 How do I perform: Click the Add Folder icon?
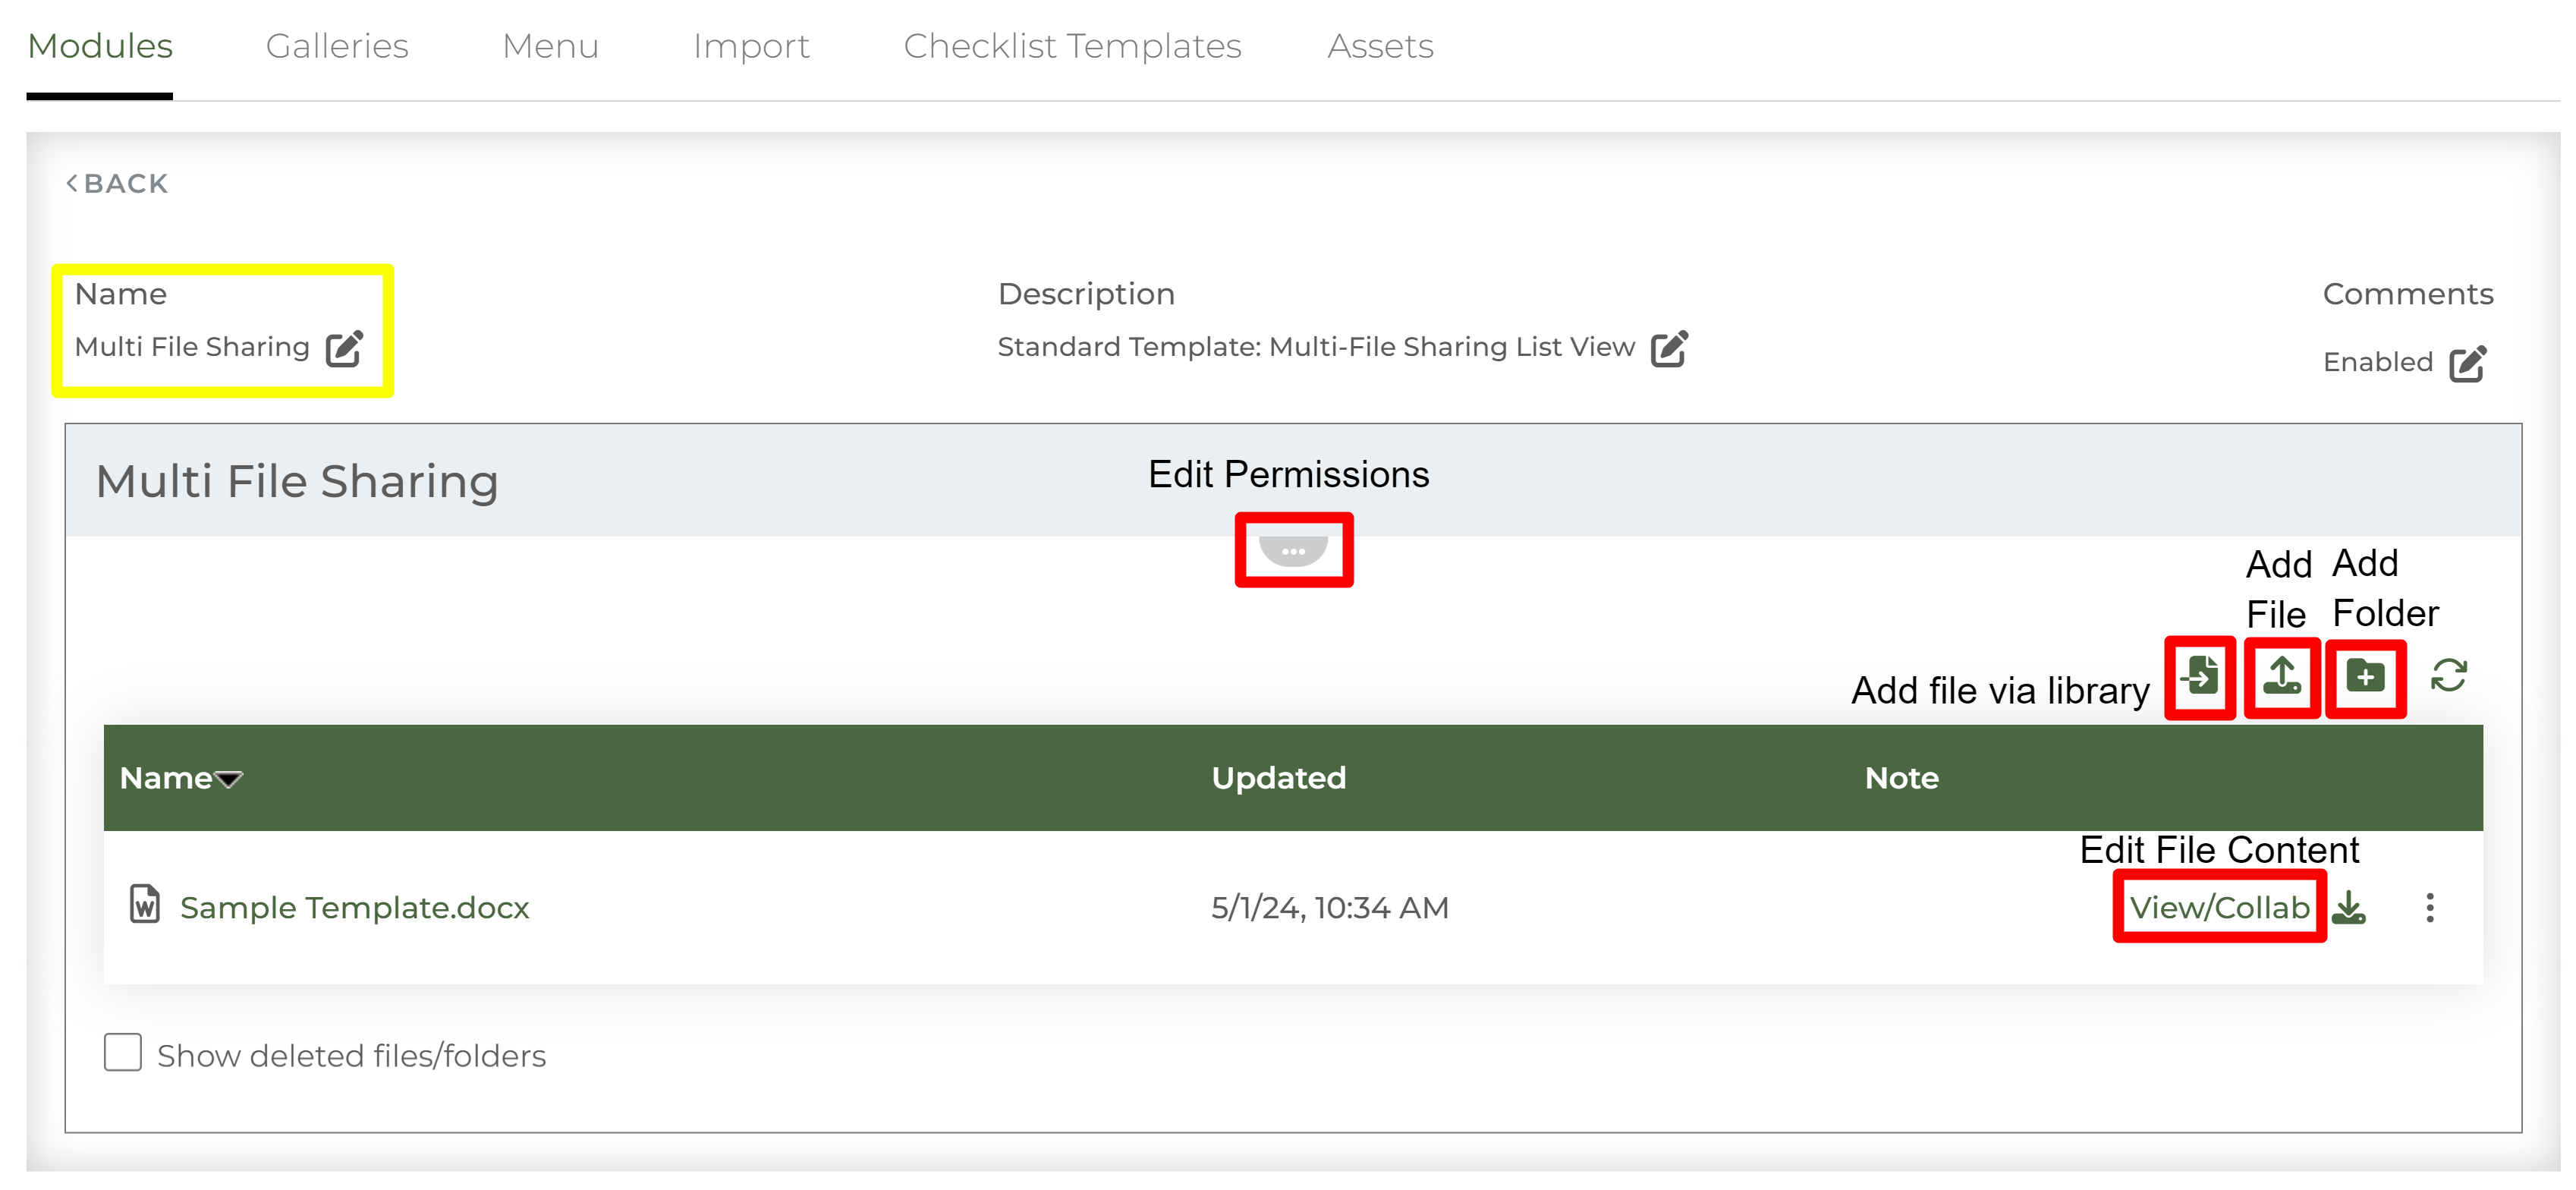point(2365,677)
